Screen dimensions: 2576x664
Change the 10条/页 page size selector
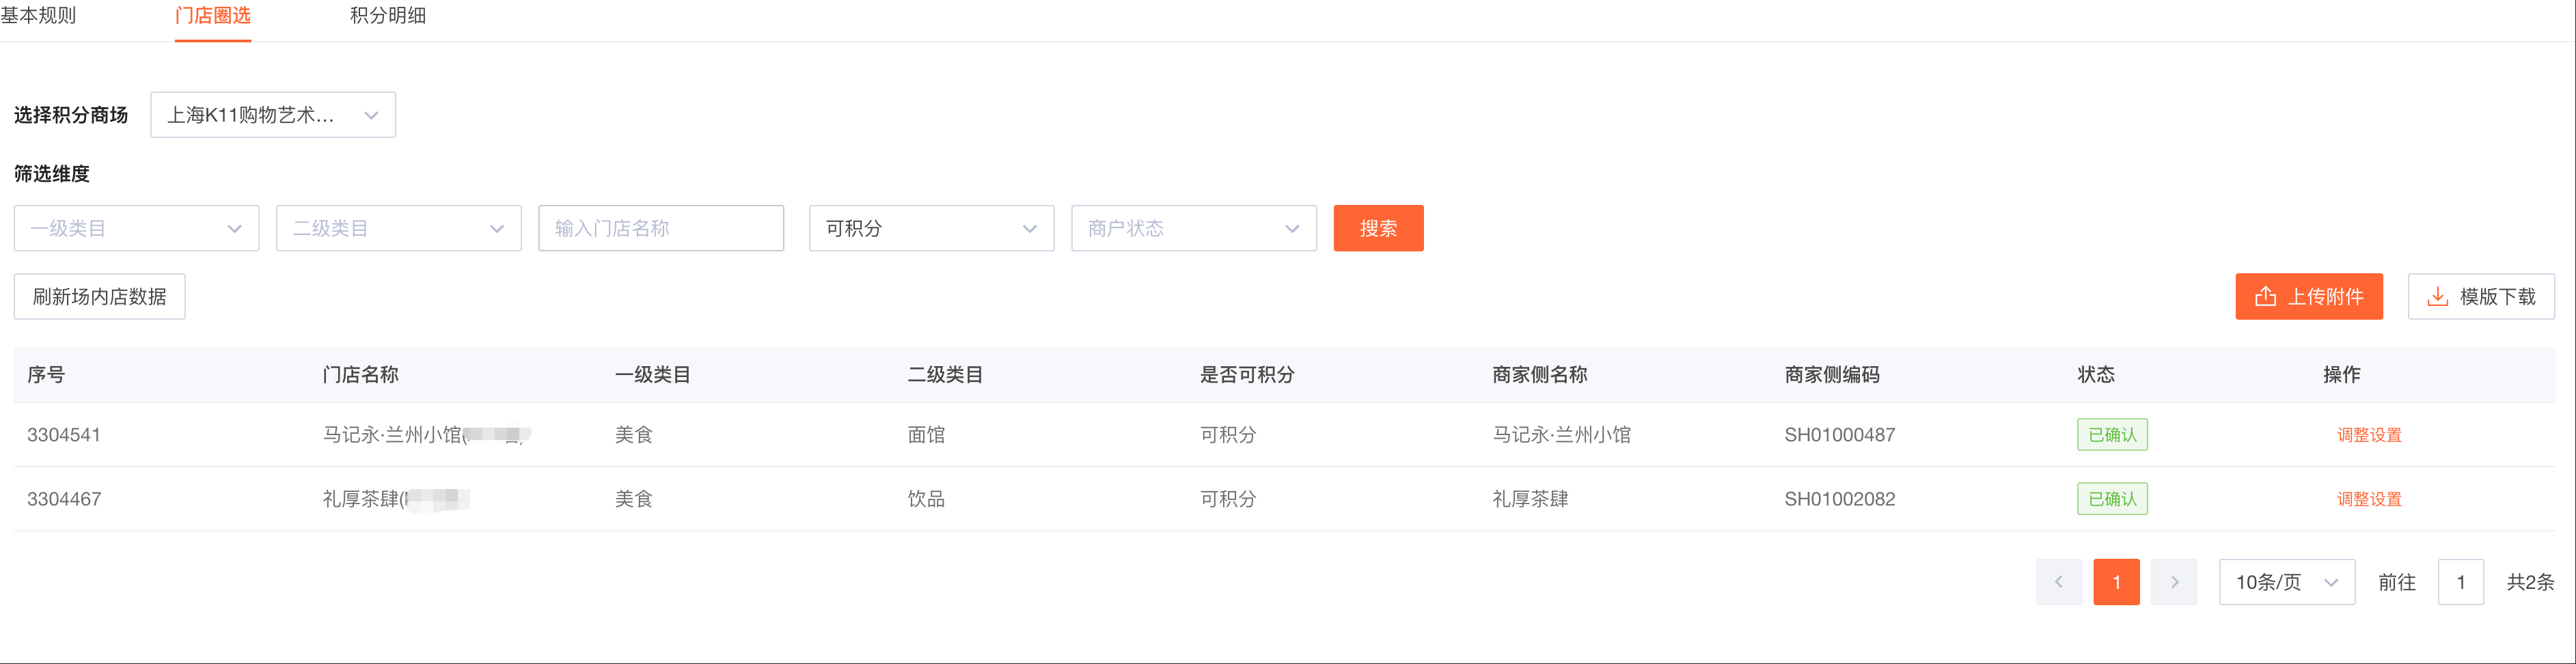[2286, 582]
